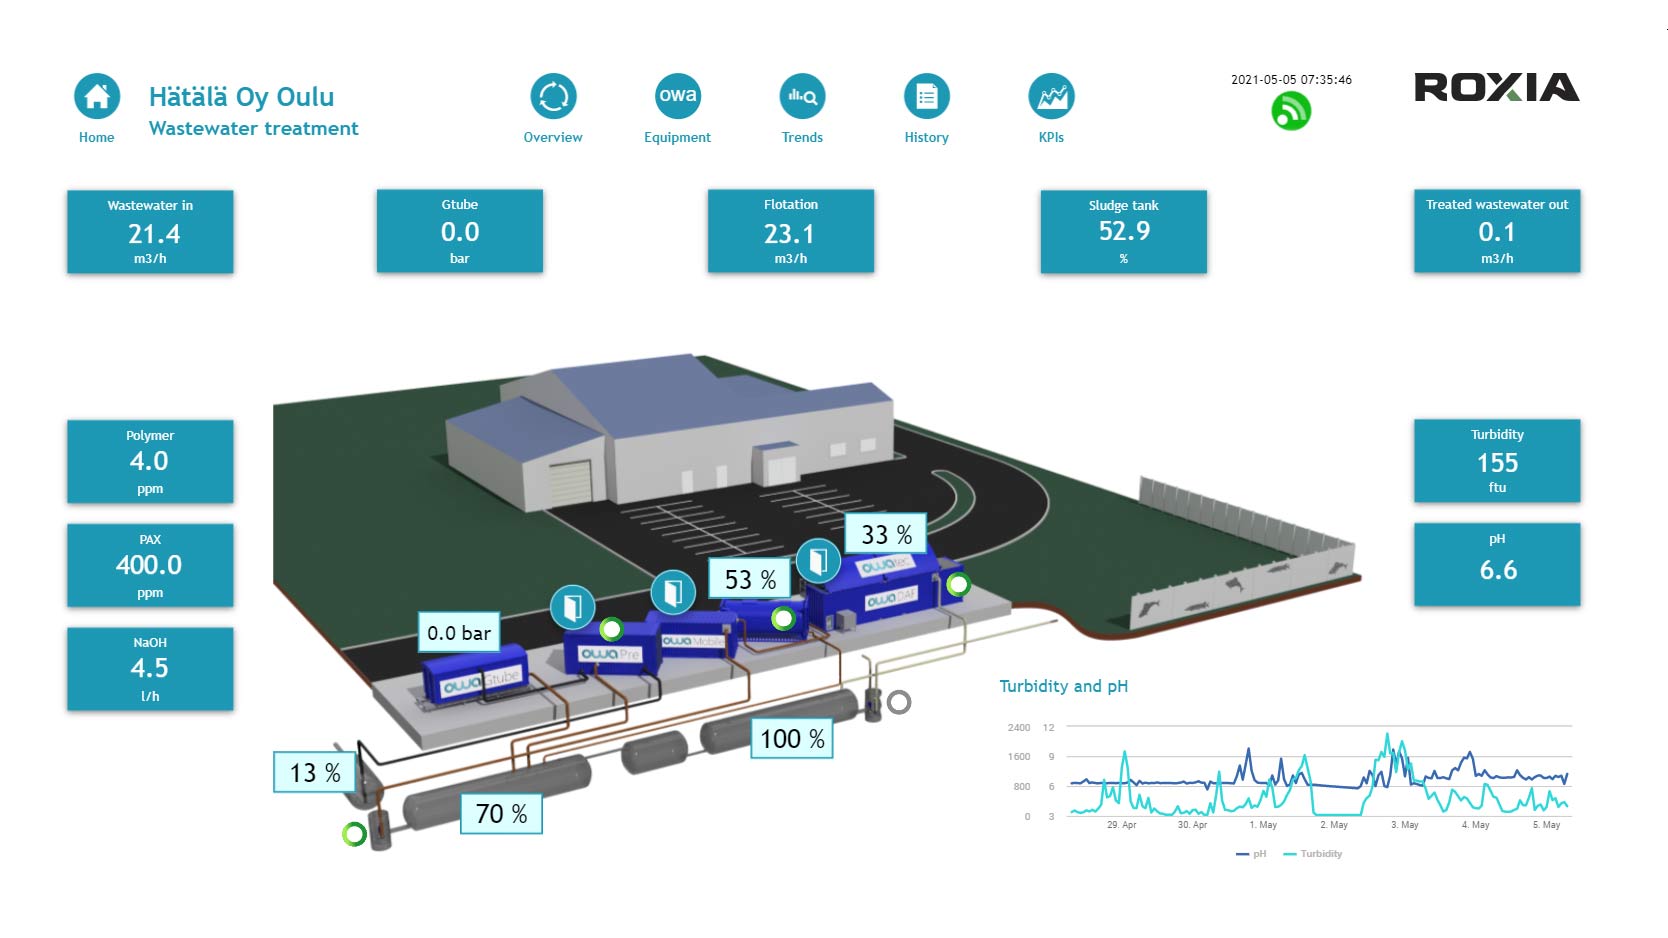This screenshot has height=938, width=1668.
Task: Click the Hätälä Oy Oulu title
Action: (x=241, y=97)
